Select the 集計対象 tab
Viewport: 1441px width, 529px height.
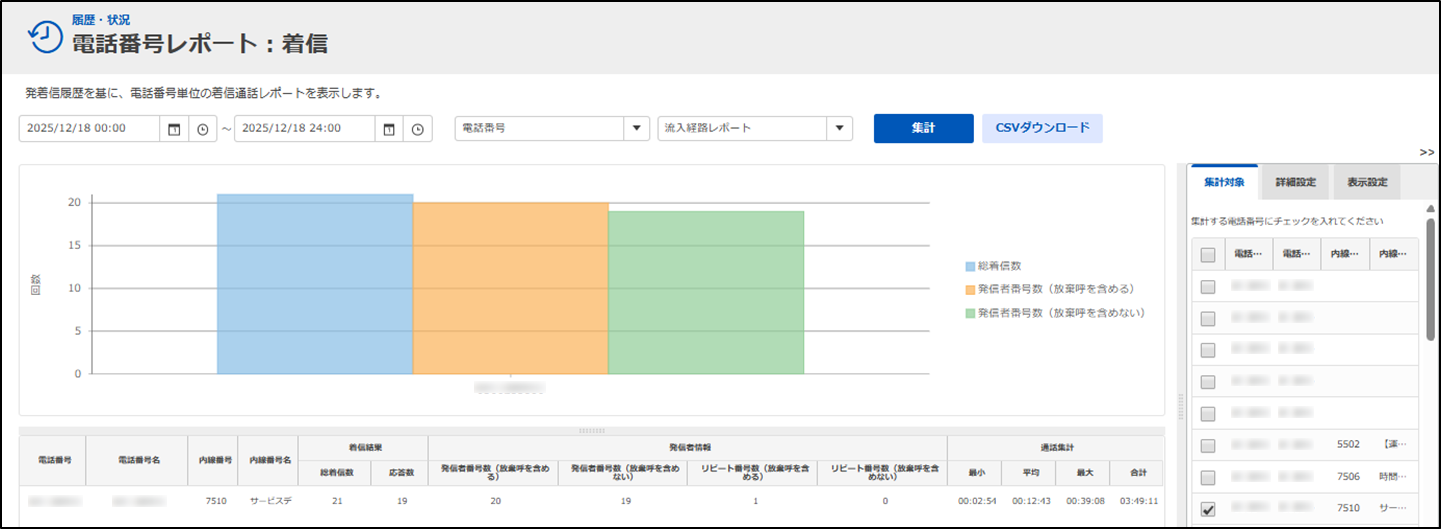1224,183
